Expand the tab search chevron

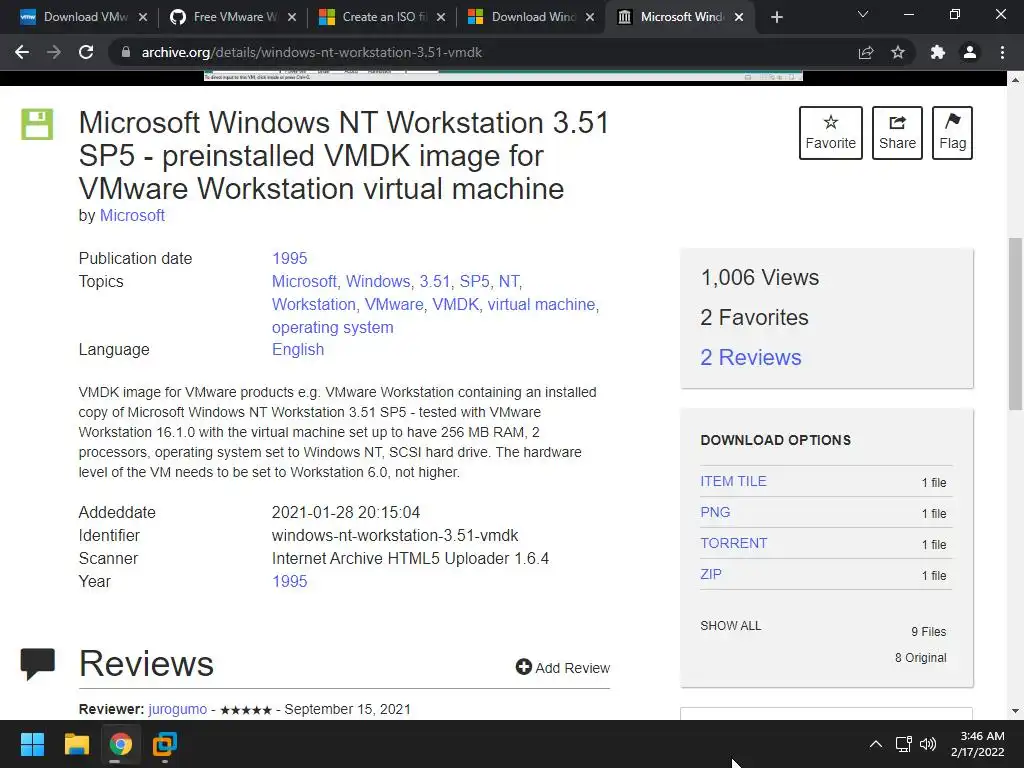tap(863, 14)
